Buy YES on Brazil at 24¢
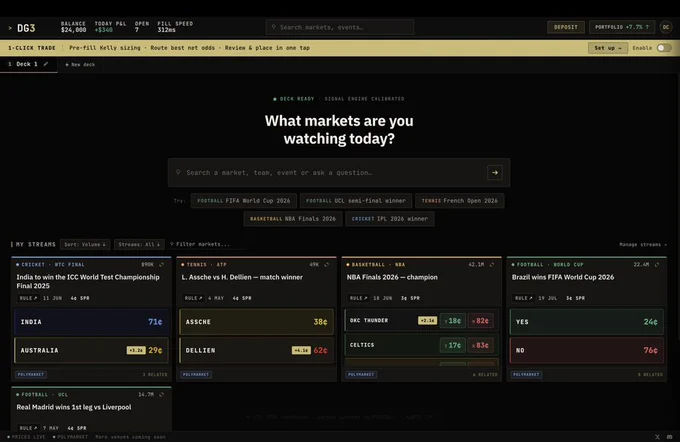680x442 pixels. click(x=586, y=322)
